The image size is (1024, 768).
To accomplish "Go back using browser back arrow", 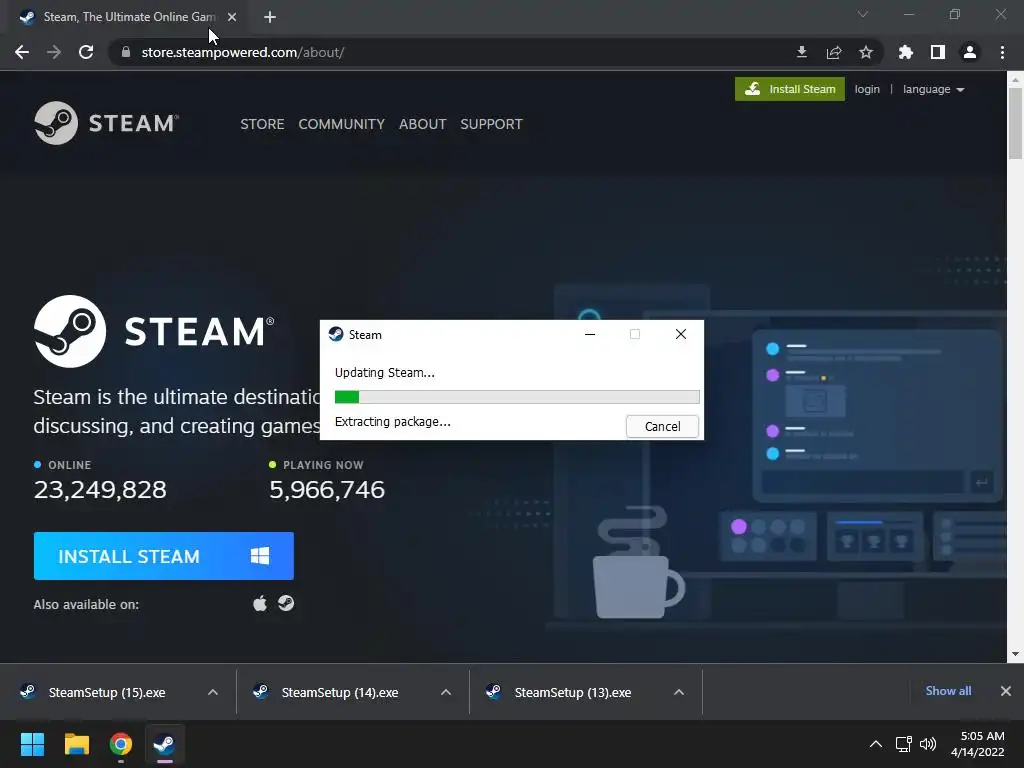I will click(x=22, y=52).
